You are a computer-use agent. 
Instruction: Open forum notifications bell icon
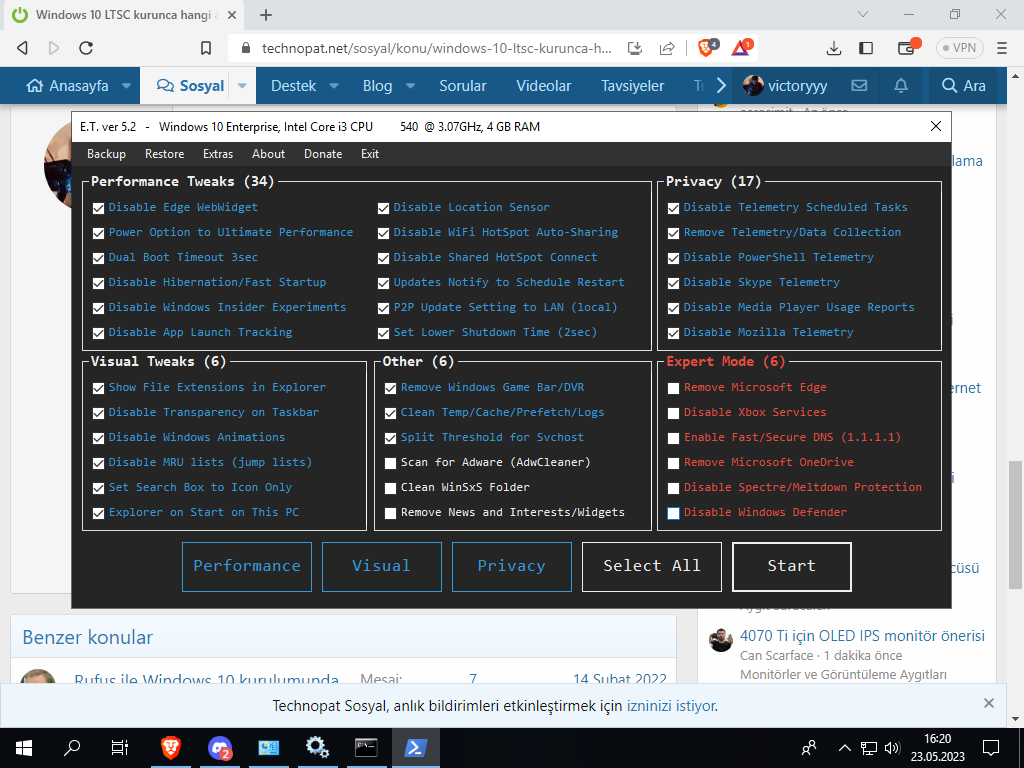901,86
